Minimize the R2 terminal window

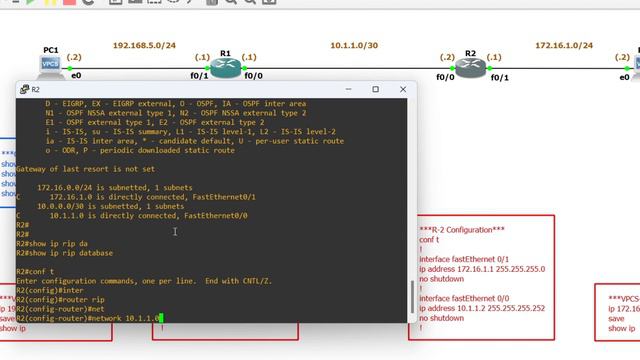[348, 89]
